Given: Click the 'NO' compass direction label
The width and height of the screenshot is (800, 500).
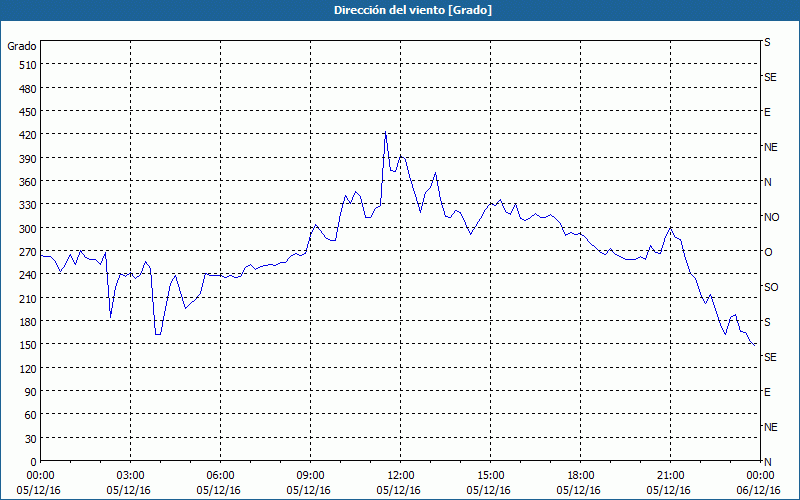Looking at the screenshot, I should click(x=771, y=217).
